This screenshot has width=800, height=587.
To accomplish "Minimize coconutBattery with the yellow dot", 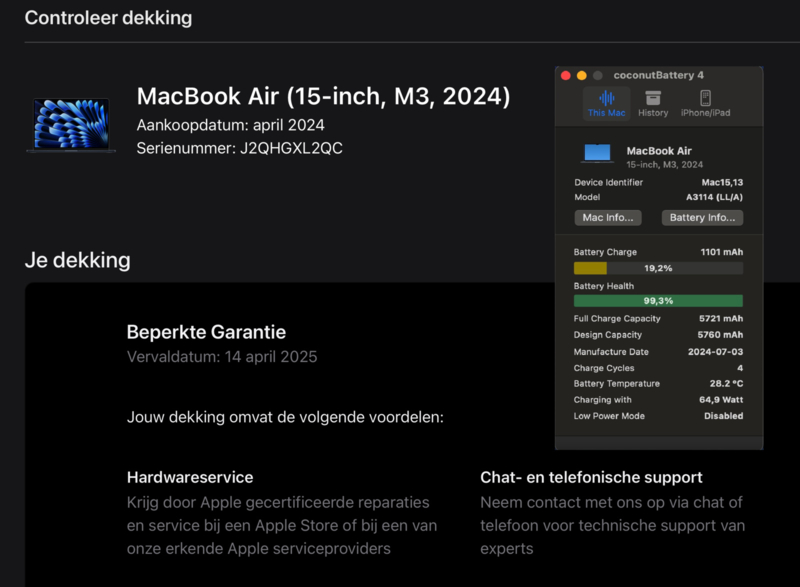I will tap(582, 75).
